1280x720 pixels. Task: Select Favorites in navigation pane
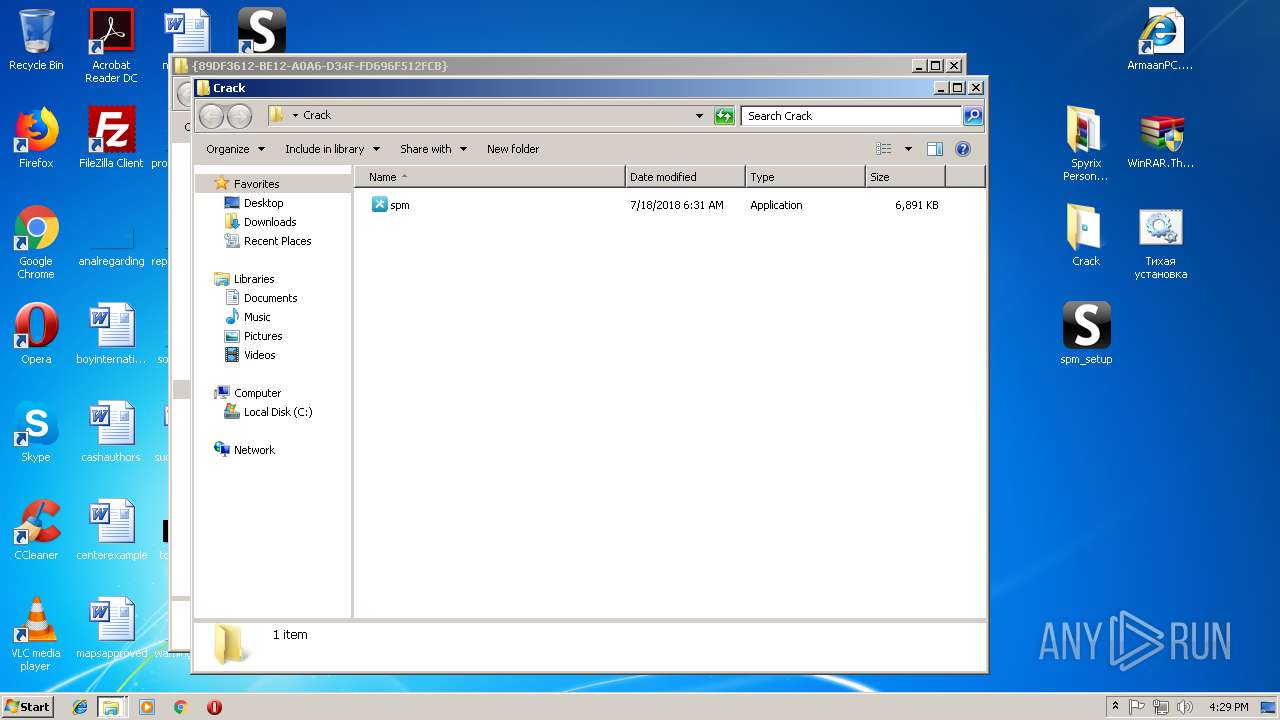click(x=256, y=184)
